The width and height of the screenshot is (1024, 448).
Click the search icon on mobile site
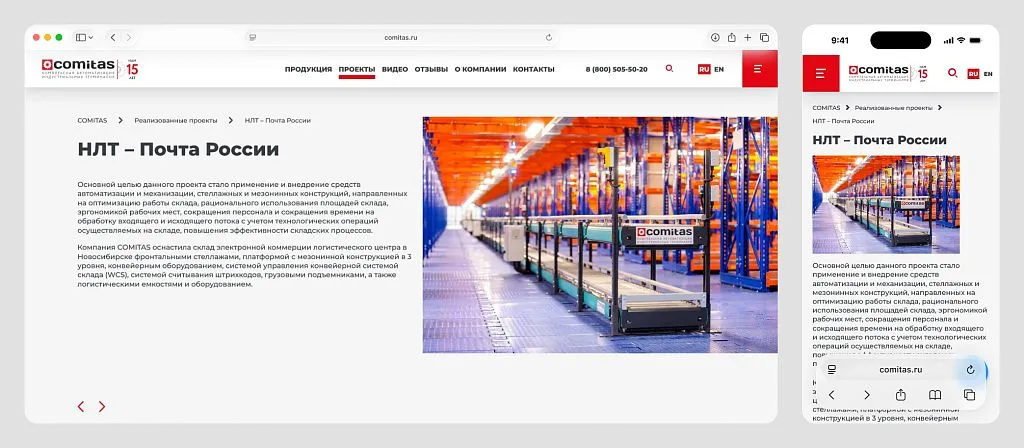[x=953, y=73]
